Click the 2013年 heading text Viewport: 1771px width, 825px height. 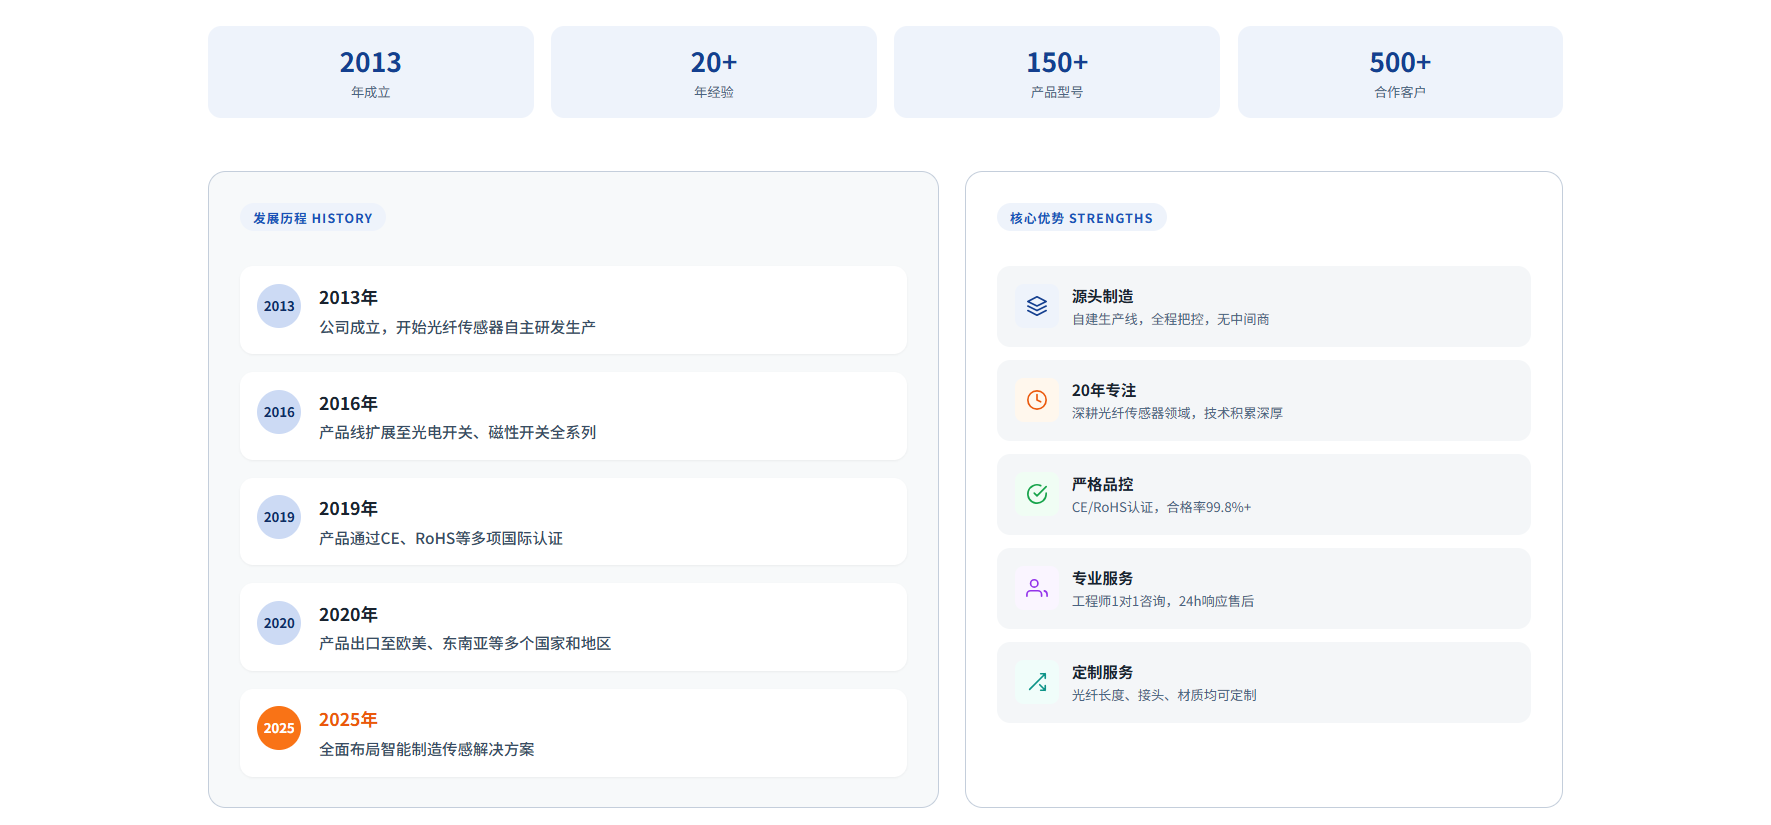(x=348, y=298)
